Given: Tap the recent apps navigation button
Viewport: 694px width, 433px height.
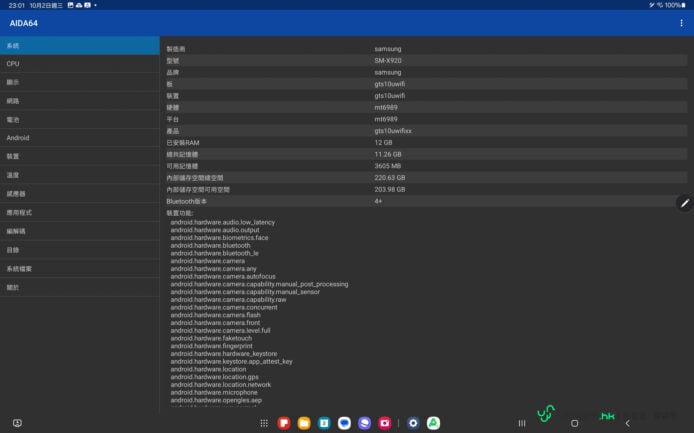Looking at the screenshot, I should [522, 423].
